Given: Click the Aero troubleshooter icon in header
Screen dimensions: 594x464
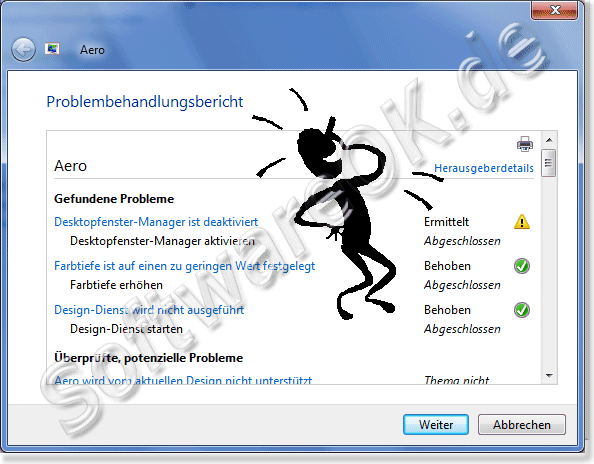Looking at the screenshot, I should click(x=52, y=49).
